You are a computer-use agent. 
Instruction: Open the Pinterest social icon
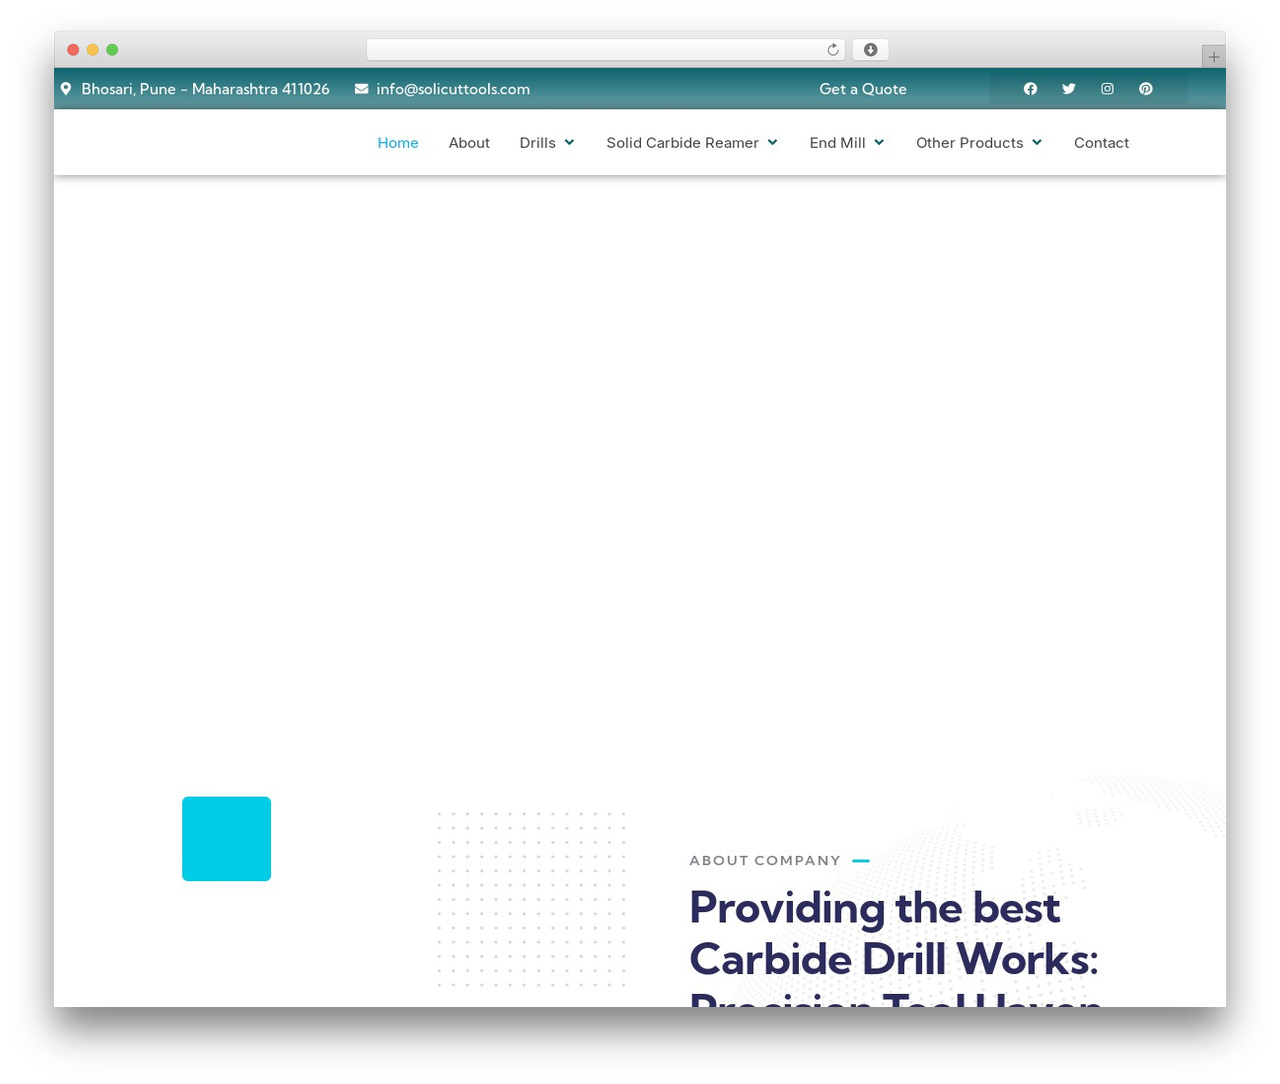pos(1146,89)
